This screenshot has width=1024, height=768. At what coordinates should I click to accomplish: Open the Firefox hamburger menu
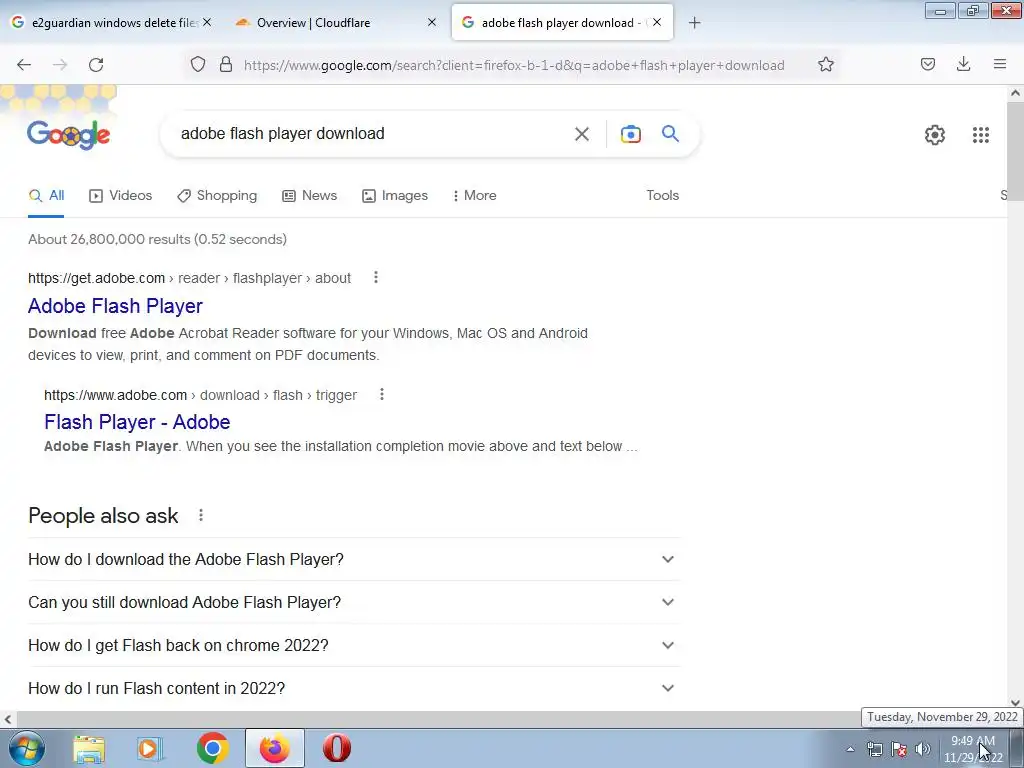1000,64
